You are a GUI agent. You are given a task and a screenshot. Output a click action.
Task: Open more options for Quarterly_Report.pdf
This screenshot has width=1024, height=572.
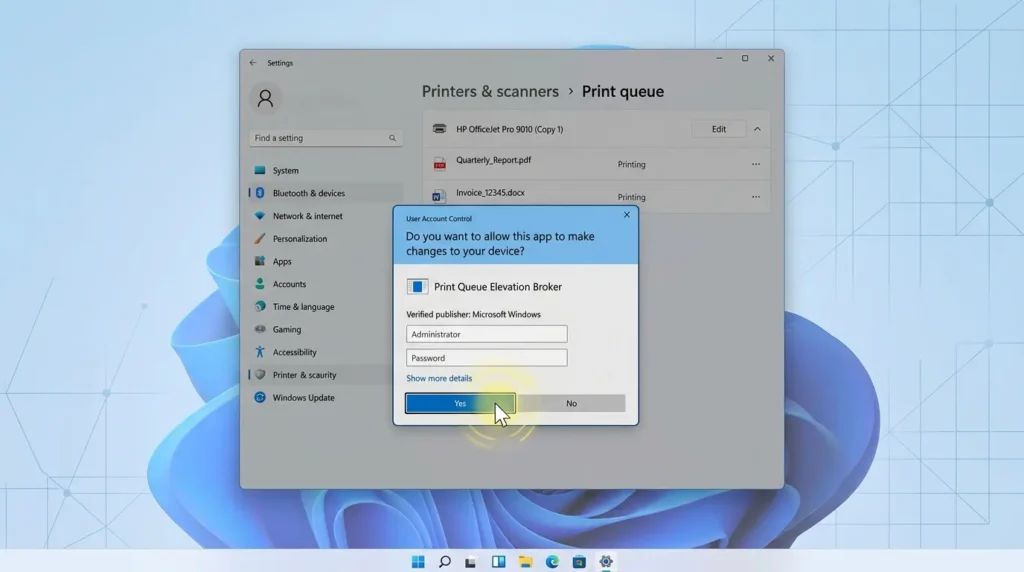click(x=756, y=165)
